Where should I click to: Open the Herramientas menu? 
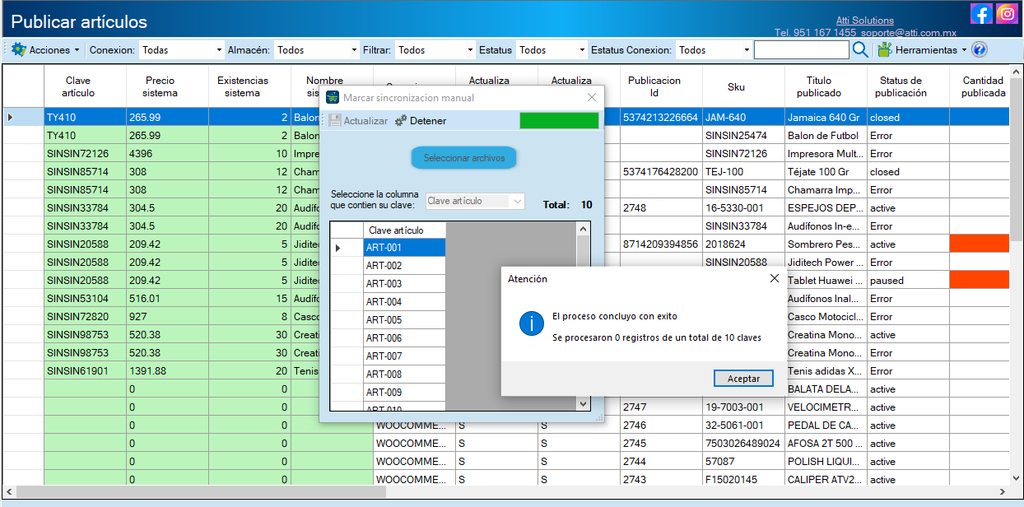[x=922, y=50]
